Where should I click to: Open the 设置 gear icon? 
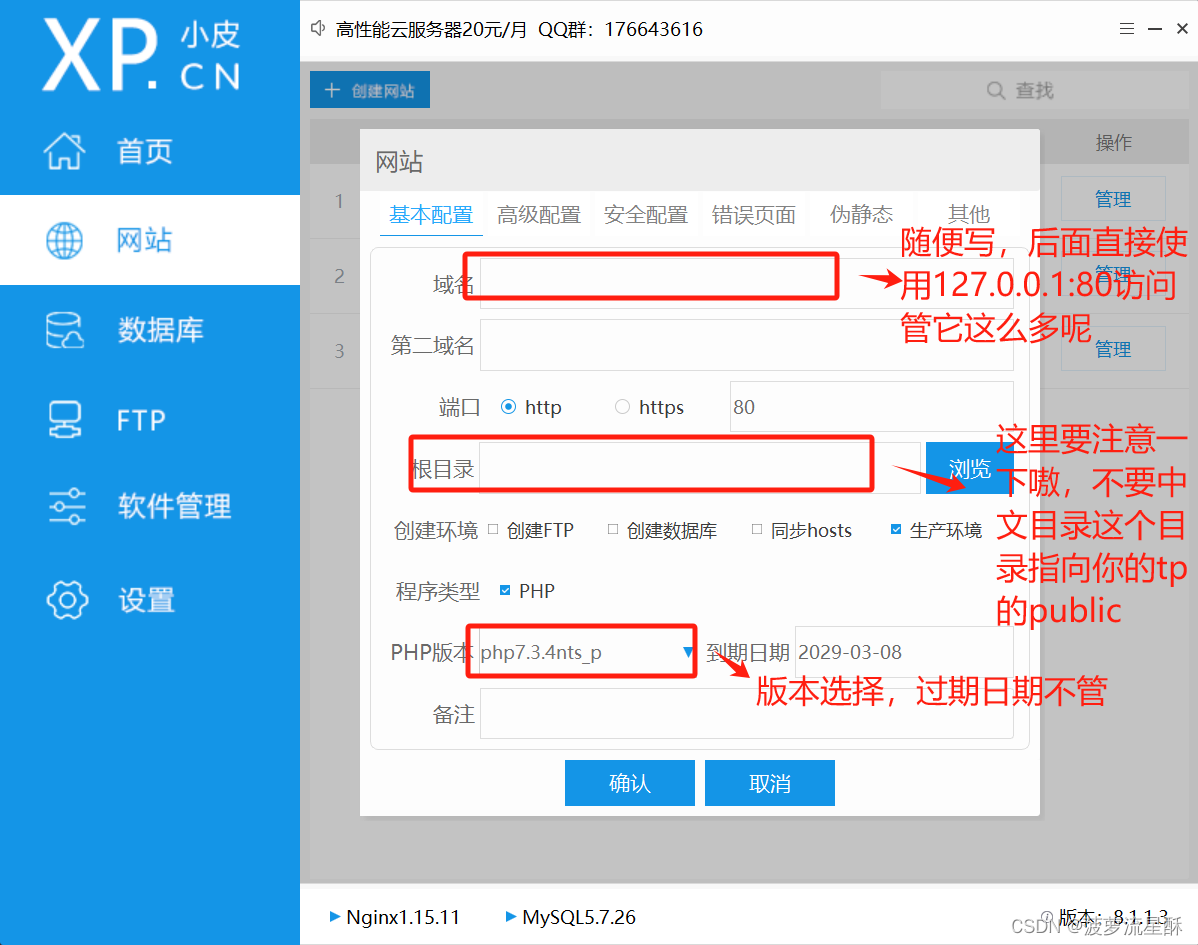(67, 600)
